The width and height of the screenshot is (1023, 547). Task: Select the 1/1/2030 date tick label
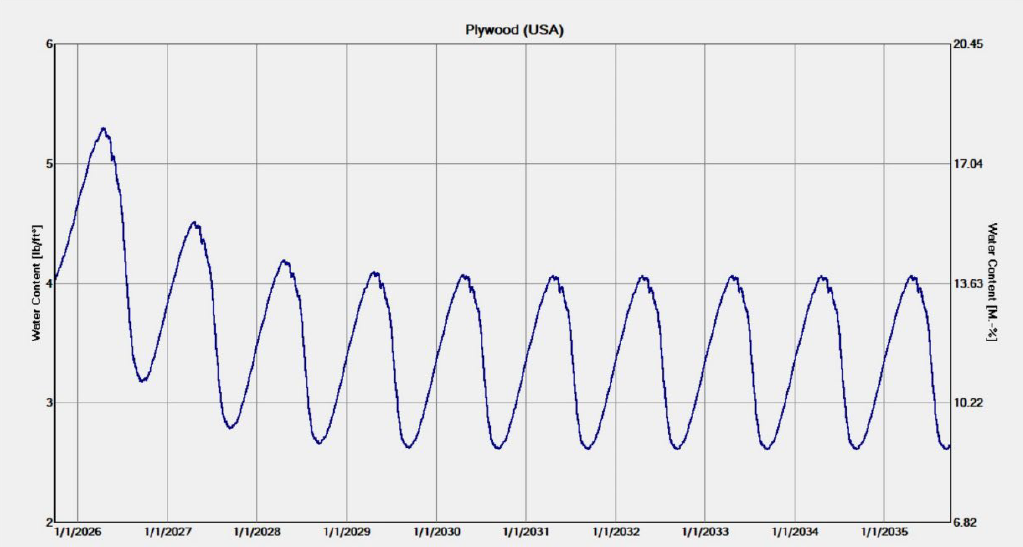[436, 533]
